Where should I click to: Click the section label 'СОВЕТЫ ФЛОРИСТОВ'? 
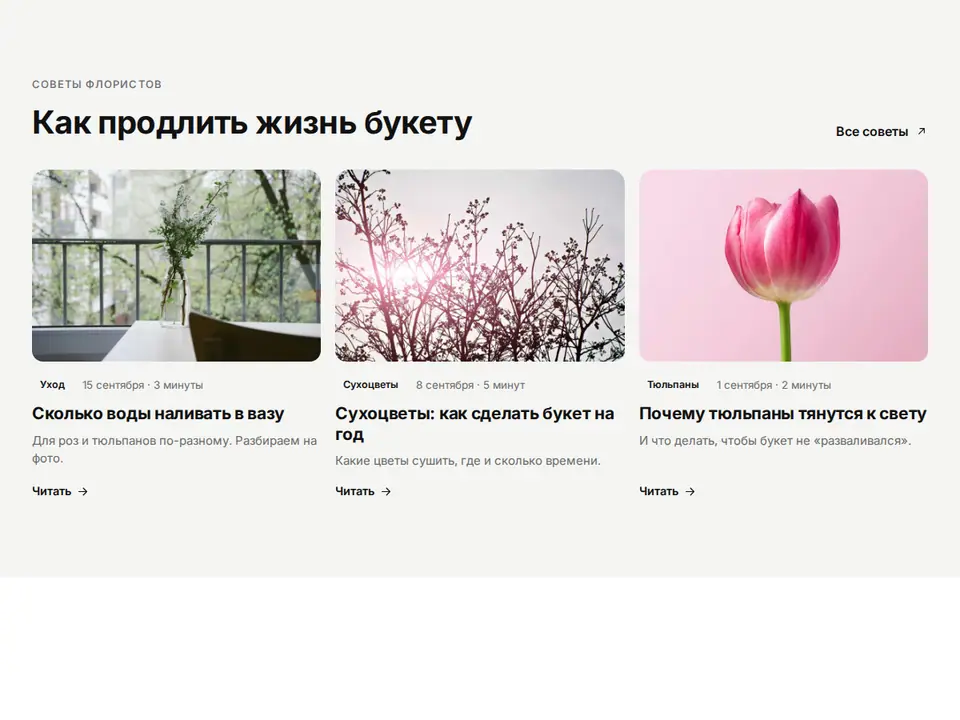click(97, 84)
